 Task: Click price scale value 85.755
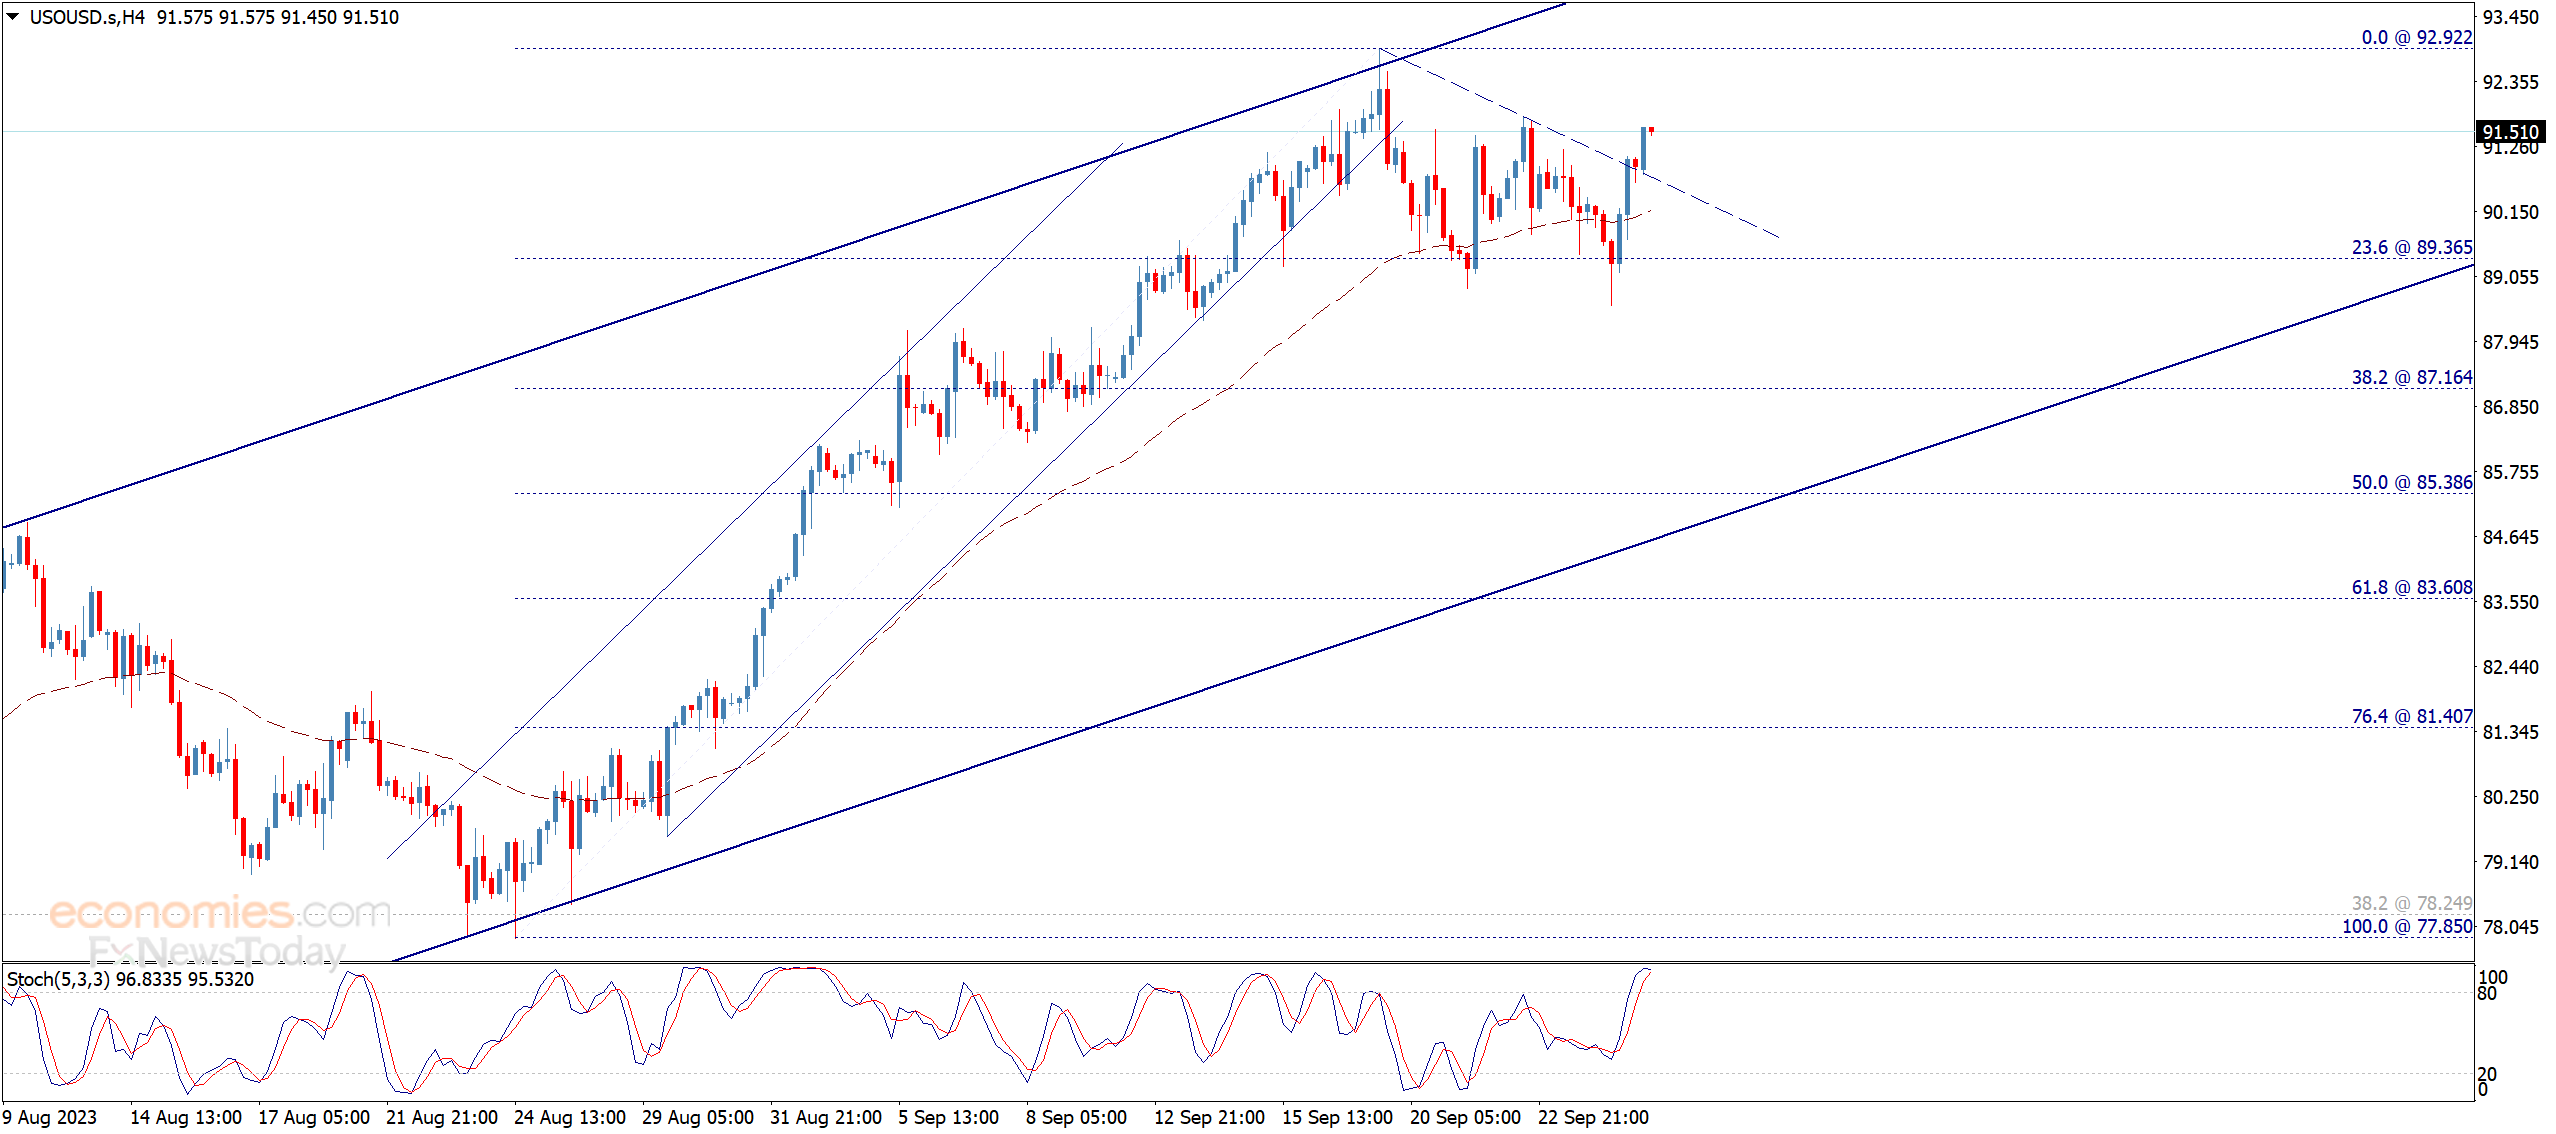pyautogui.click(x=2510, y=472)
